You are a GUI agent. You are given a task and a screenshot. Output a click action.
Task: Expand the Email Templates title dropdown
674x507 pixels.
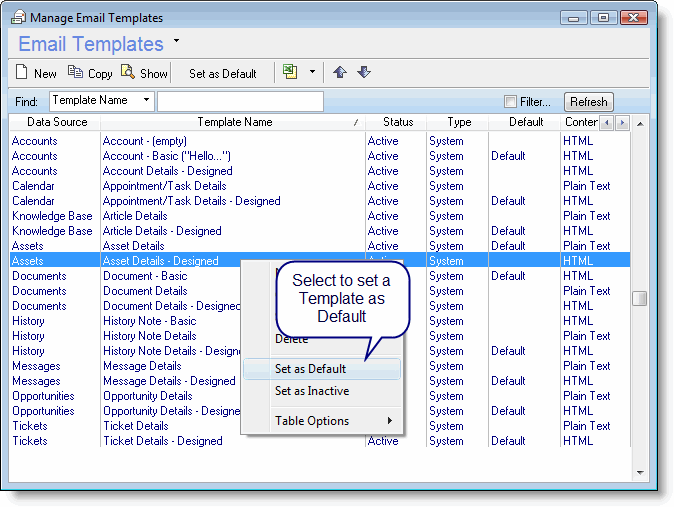(177, 41)
